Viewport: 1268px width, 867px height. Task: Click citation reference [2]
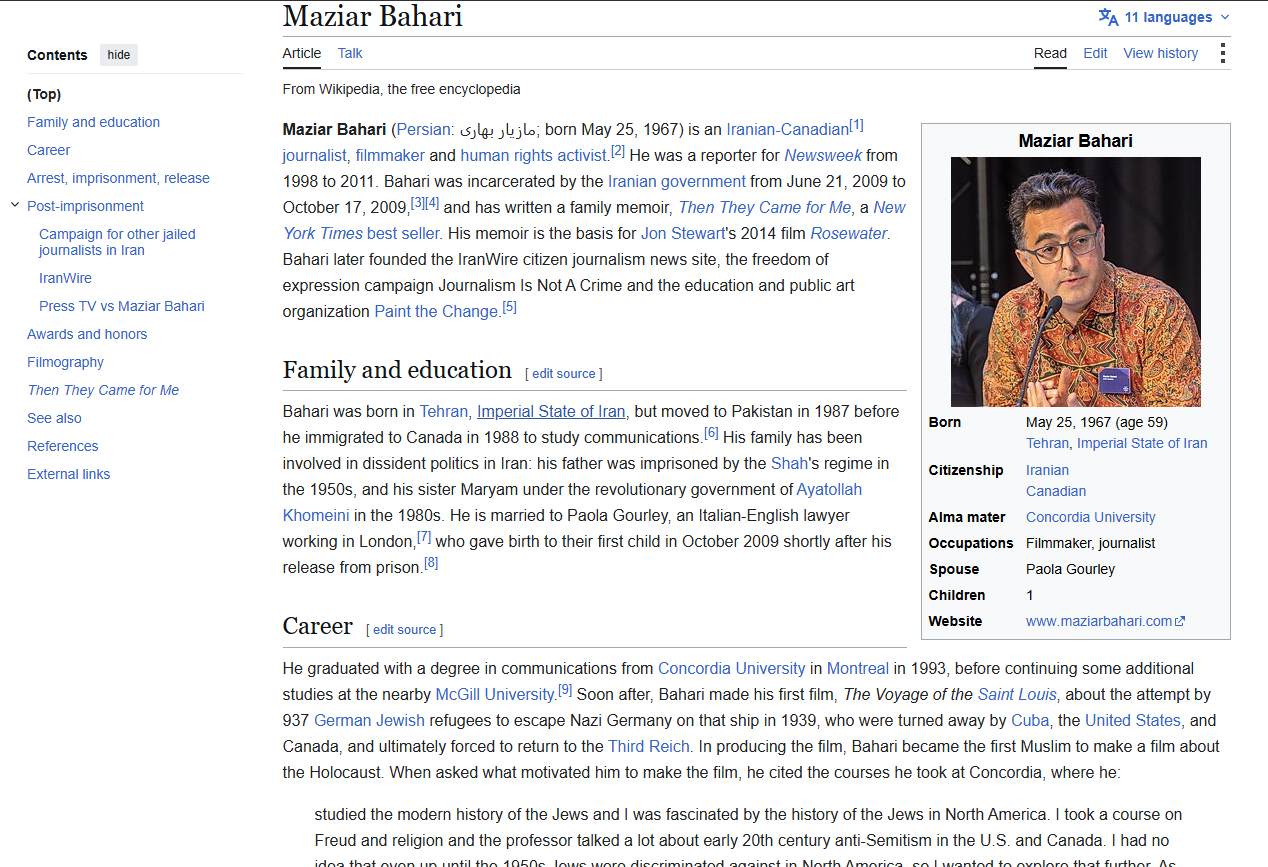click(618, 150)
